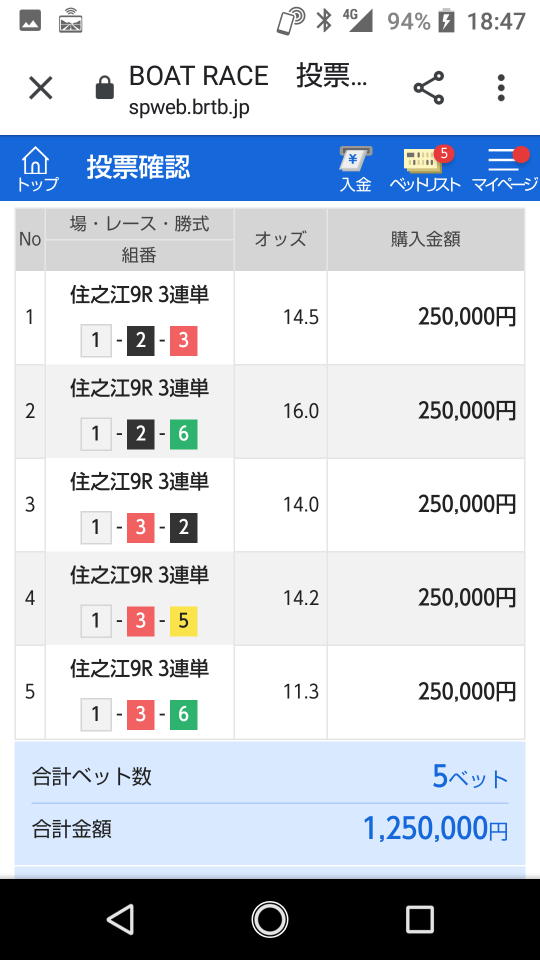
Task: Open the ベットリスト bet list icon
Action: point(425,169)
